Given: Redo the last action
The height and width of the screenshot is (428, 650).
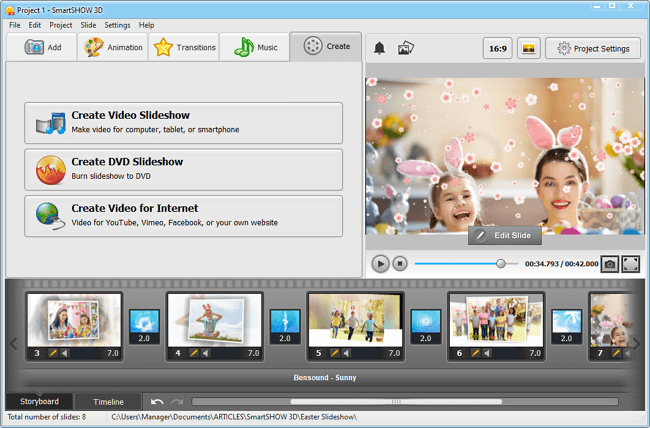Looking at the screenshot, I should (x=177, y=401).
